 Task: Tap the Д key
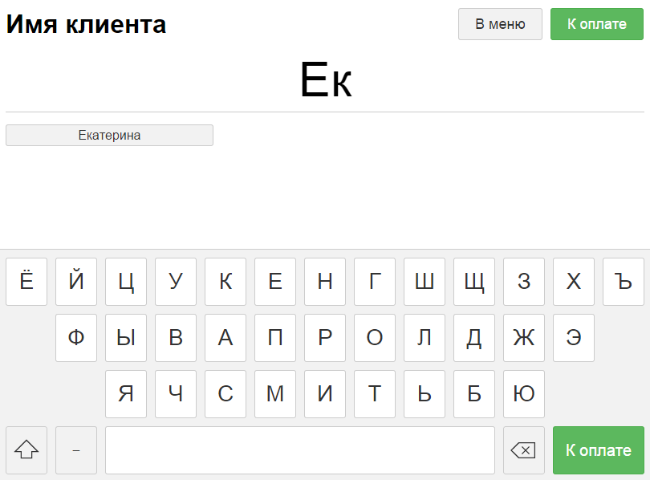(x=474, y=337)
